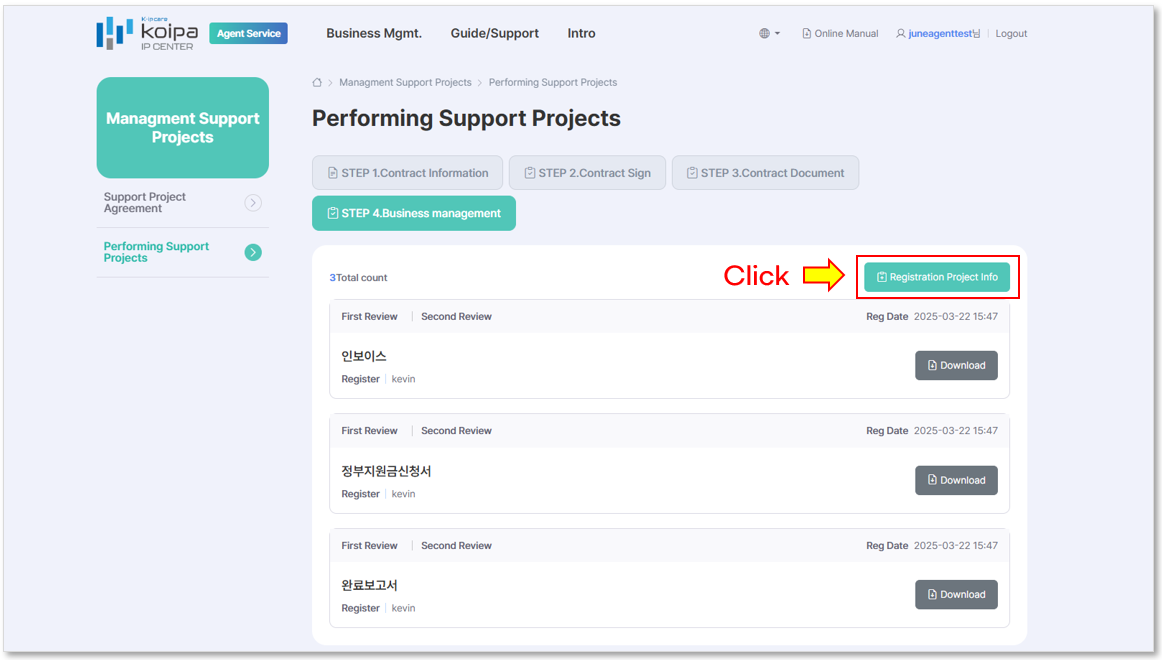Click the home icon in breadcrumb

[x=317, y=82]
